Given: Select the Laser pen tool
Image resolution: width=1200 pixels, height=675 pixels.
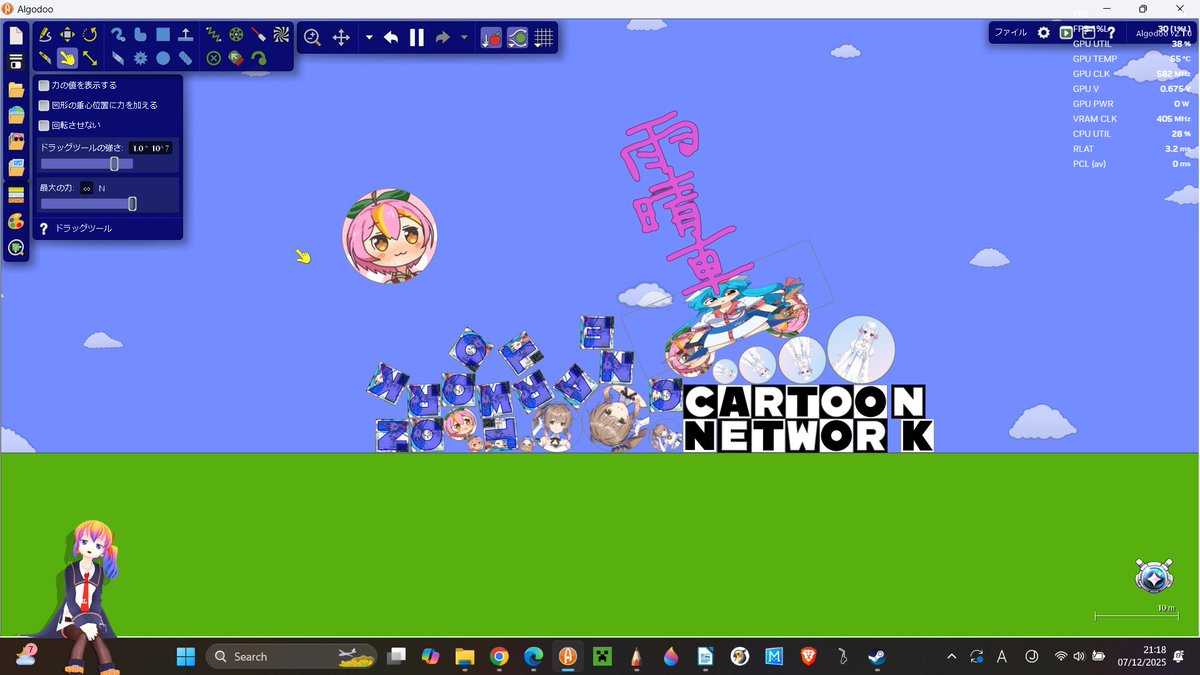Looking at the screenshot, I should point(258,35).
